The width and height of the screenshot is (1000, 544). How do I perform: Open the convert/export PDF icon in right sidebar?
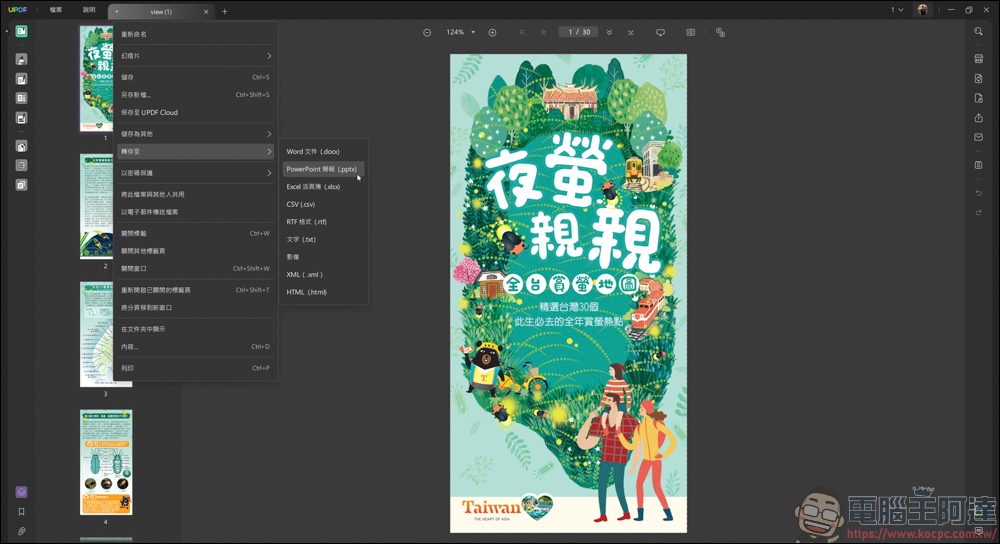pyautogui.click(x=978, y=78)
